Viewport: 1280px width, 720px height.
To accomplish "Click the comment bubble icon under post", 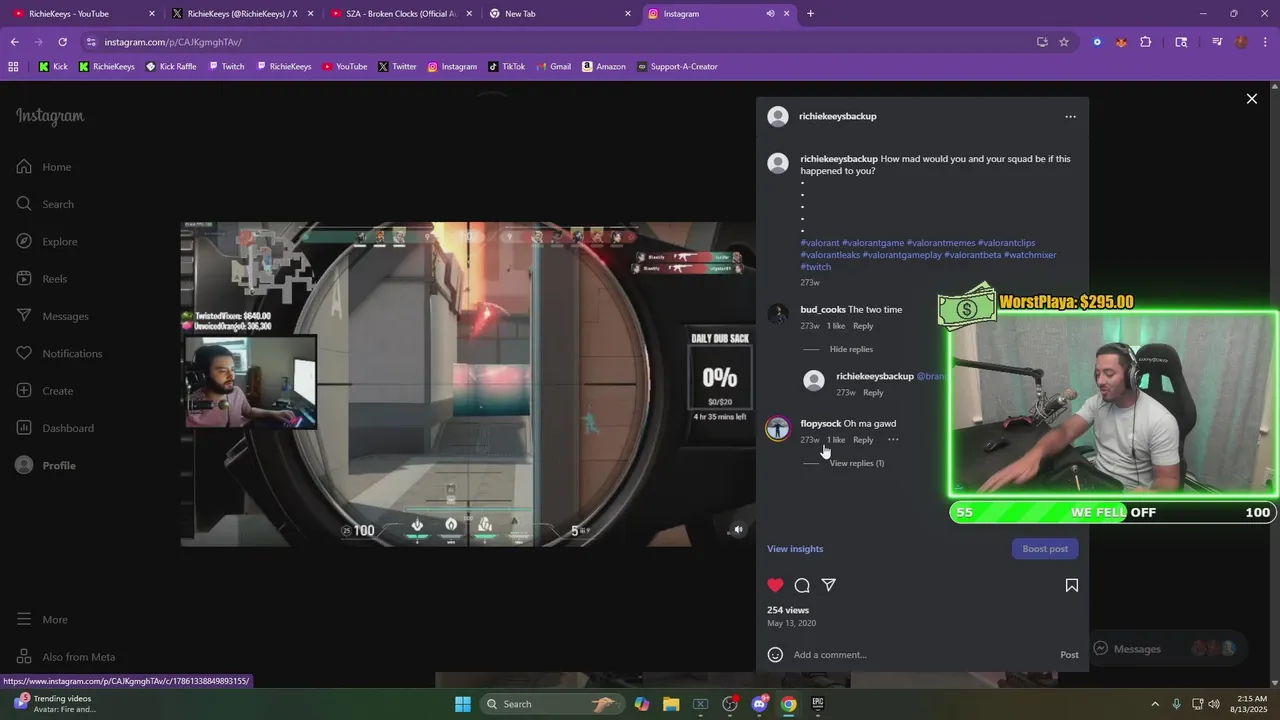I will point(802,585).
